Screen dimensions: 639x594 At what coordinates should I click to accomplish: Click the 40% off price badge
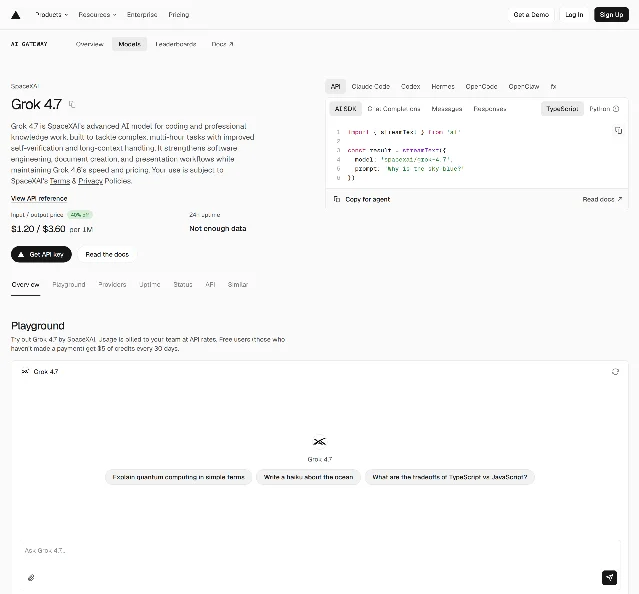pyautogui.click(x=80, y=215)
